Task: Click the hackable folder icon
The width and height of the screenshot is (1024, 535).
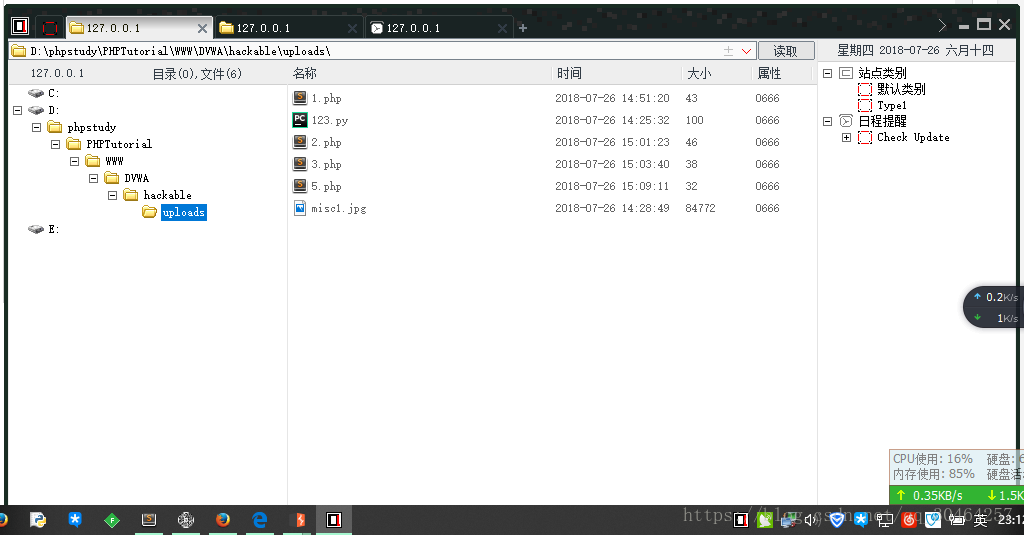Action: click(131, 195)
